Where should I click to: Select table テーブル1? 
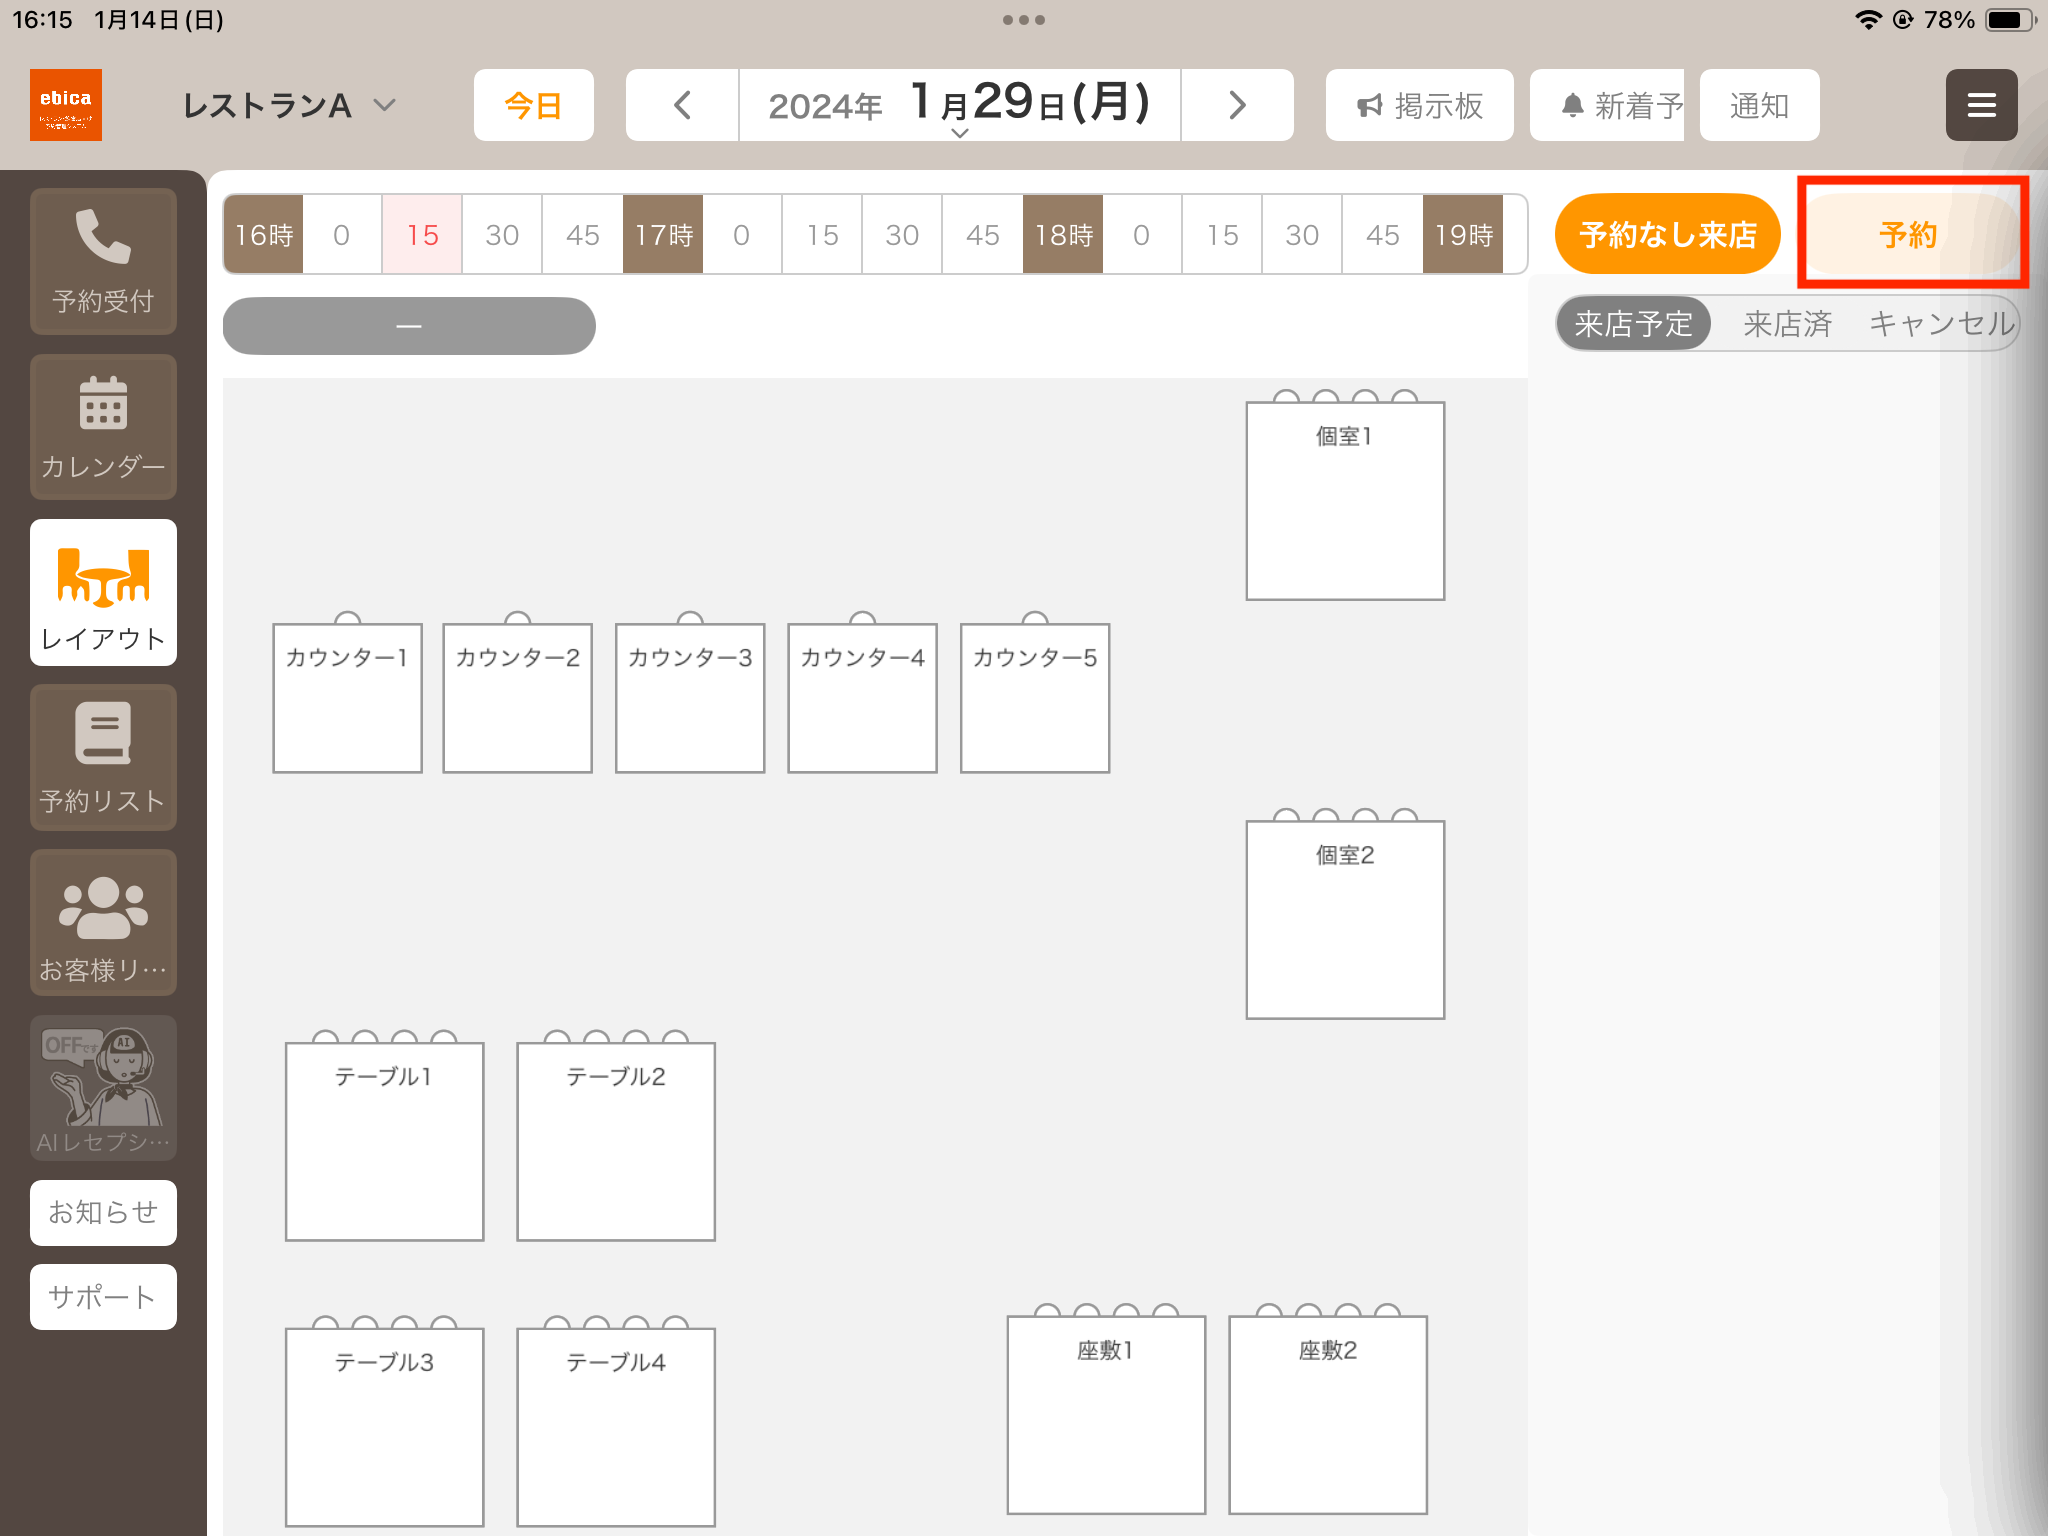(x=385, y=1141)
